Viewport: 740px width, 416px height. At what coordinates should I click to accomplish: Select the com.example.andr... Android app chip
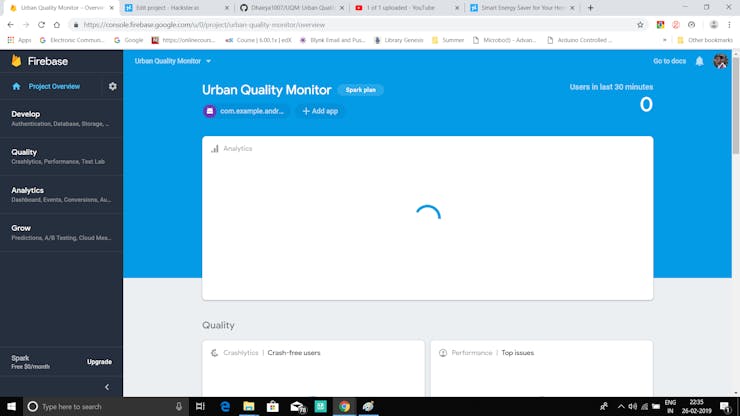click(x=245, y=111)
